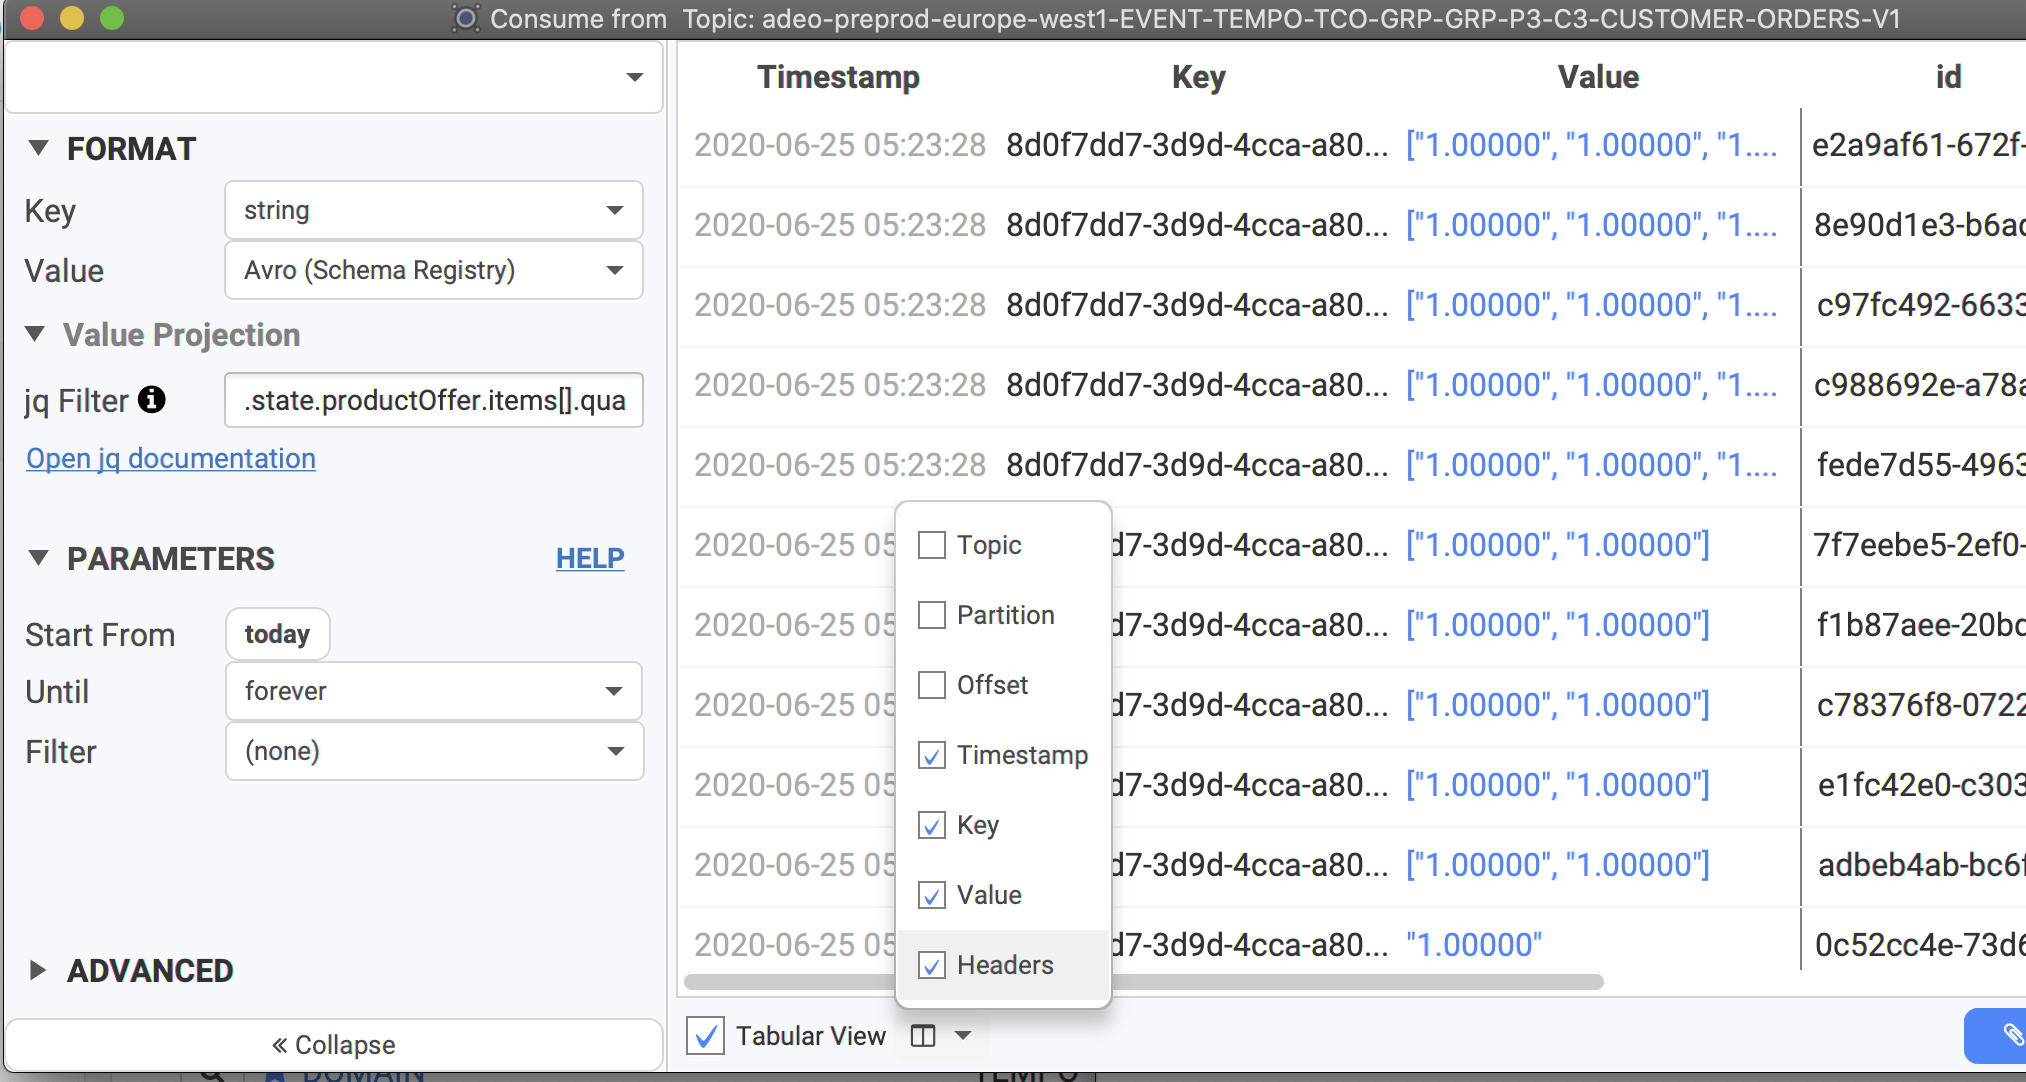Open jq documentation link
The height and width of the screenshot is (1082, 2026).
171,458
